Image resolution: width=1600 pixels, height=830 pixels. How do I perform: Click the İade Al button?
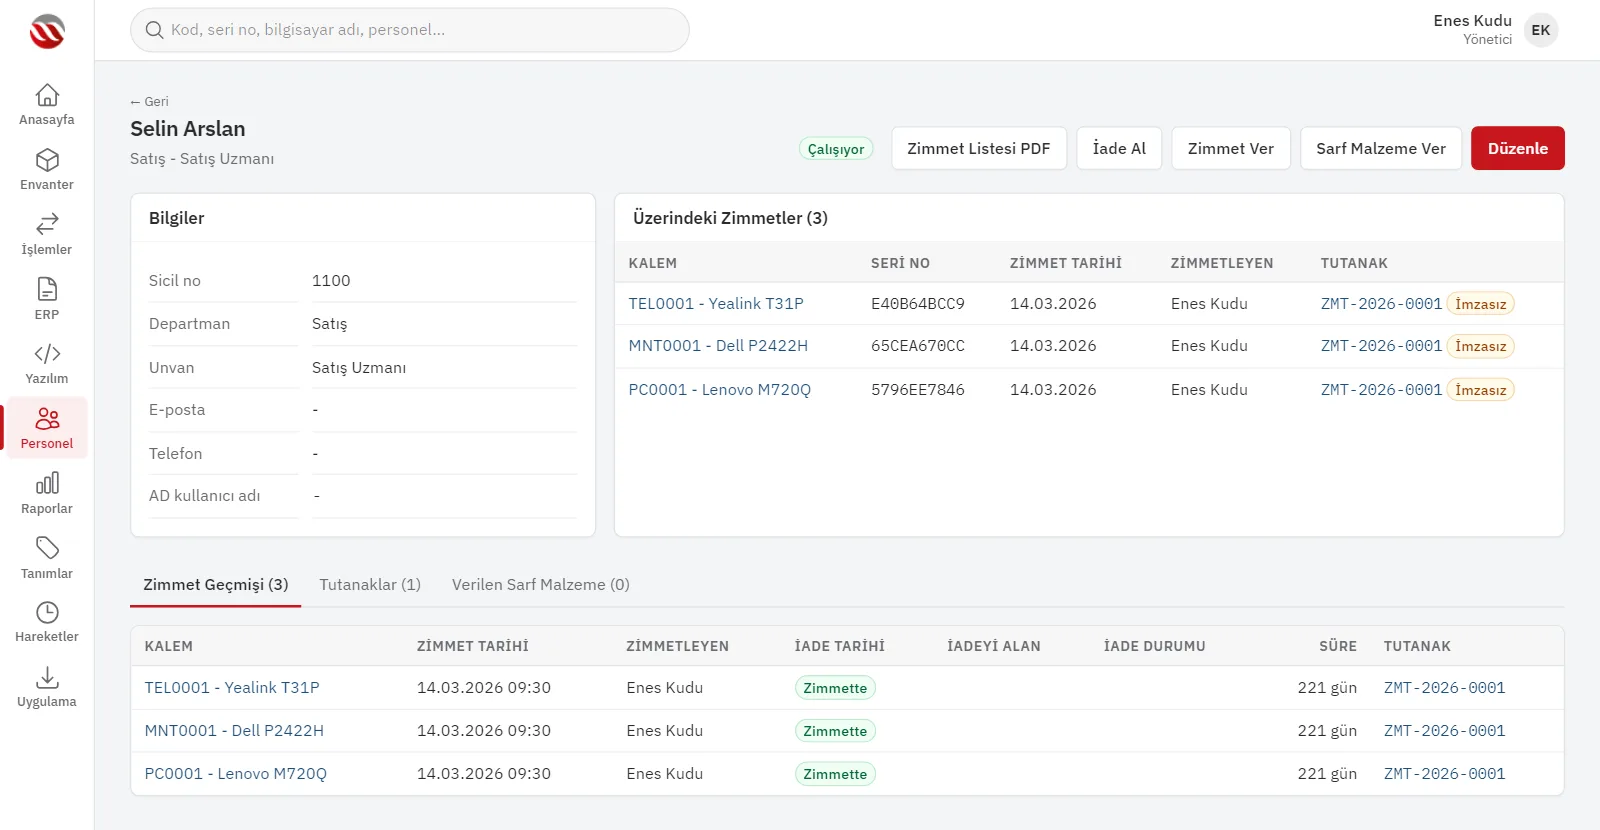[x=1119, y=148]
